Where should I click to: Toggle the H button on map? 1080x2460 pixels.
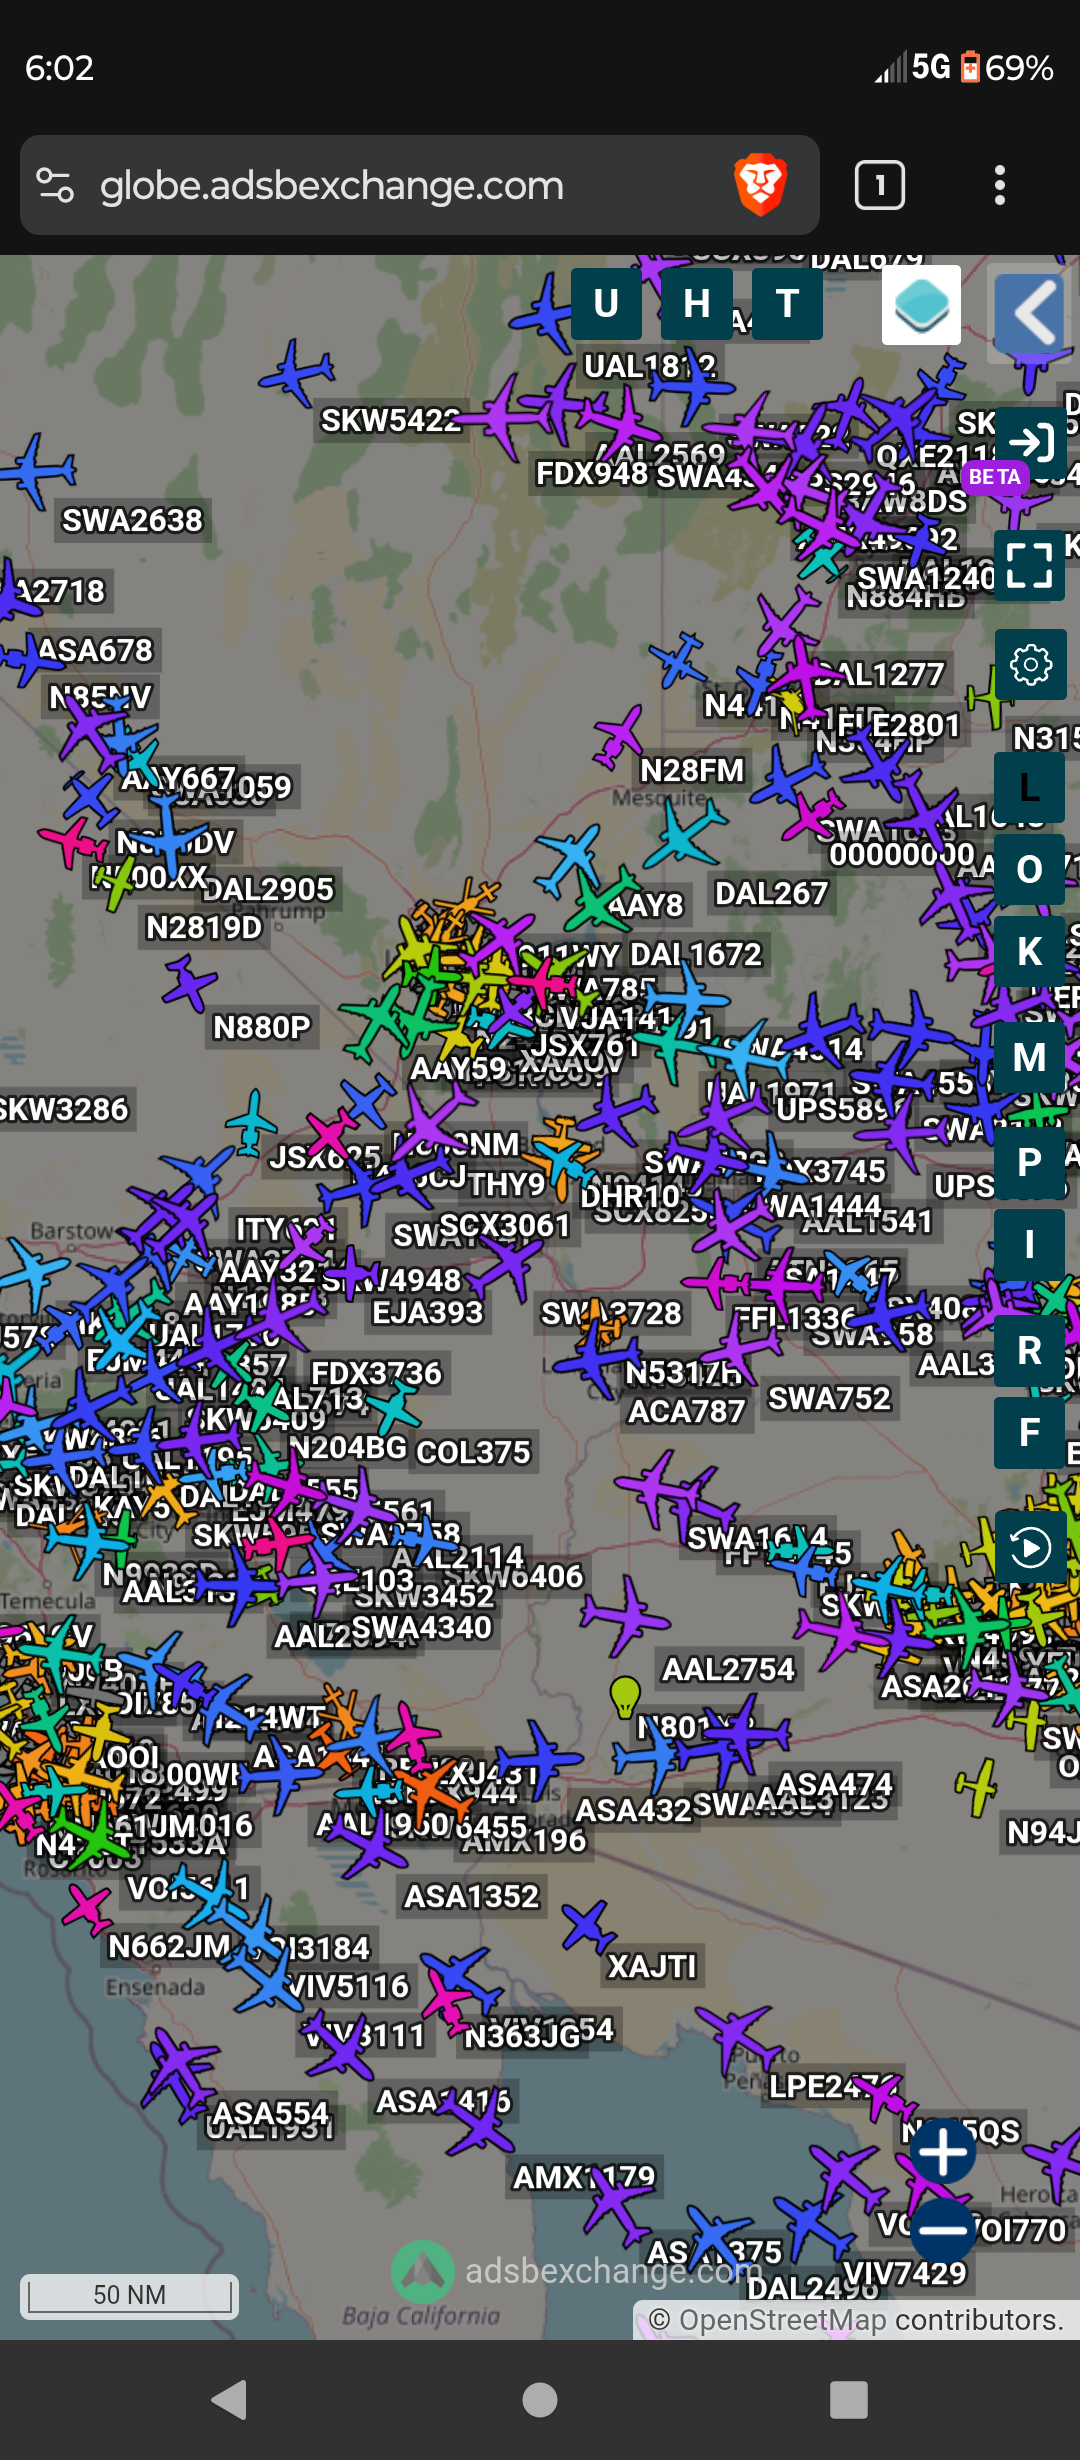tap(697, 304)
